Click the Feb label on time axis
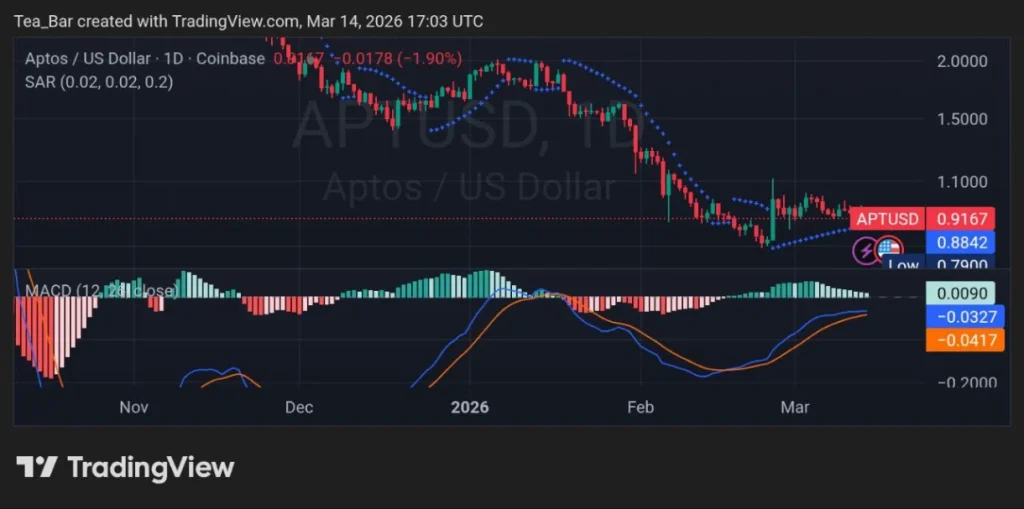 coord(640,407)
